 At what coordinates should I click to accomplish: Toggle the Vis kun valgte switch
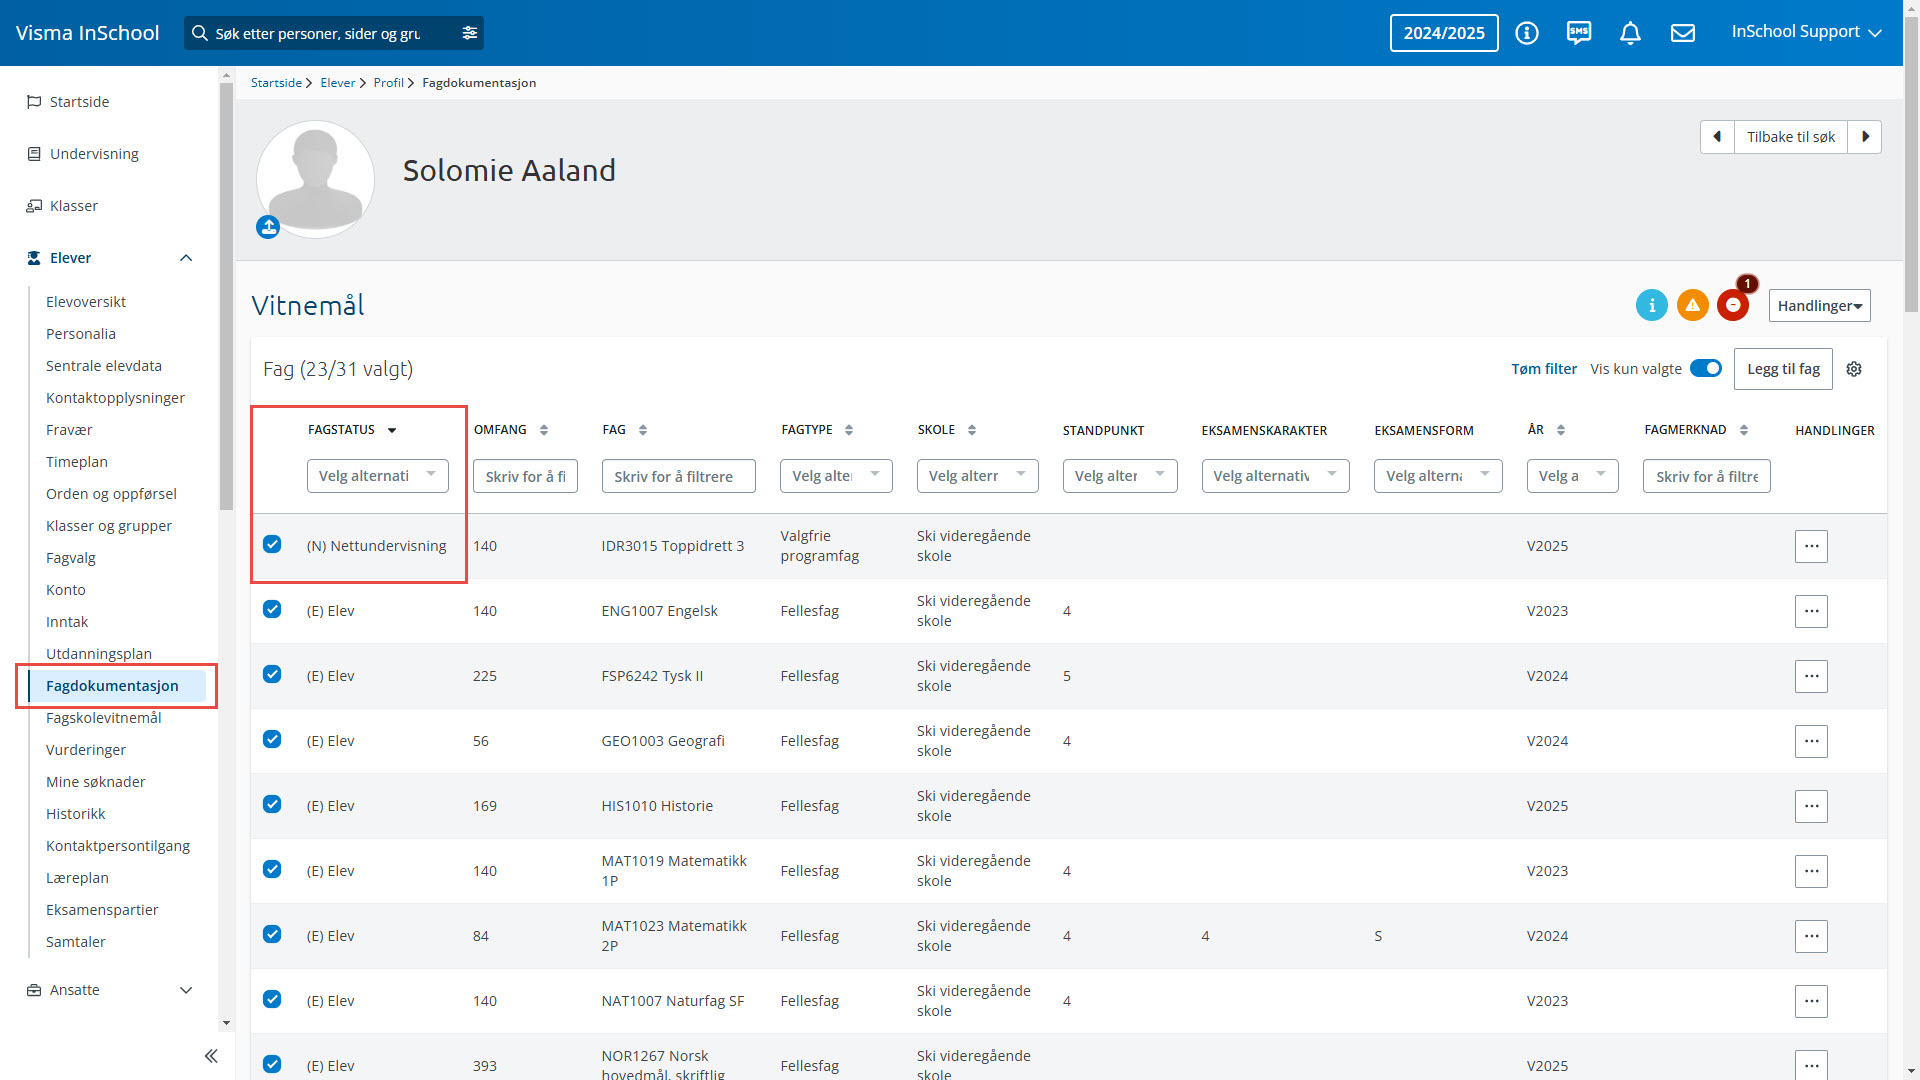coord(1706,368)
